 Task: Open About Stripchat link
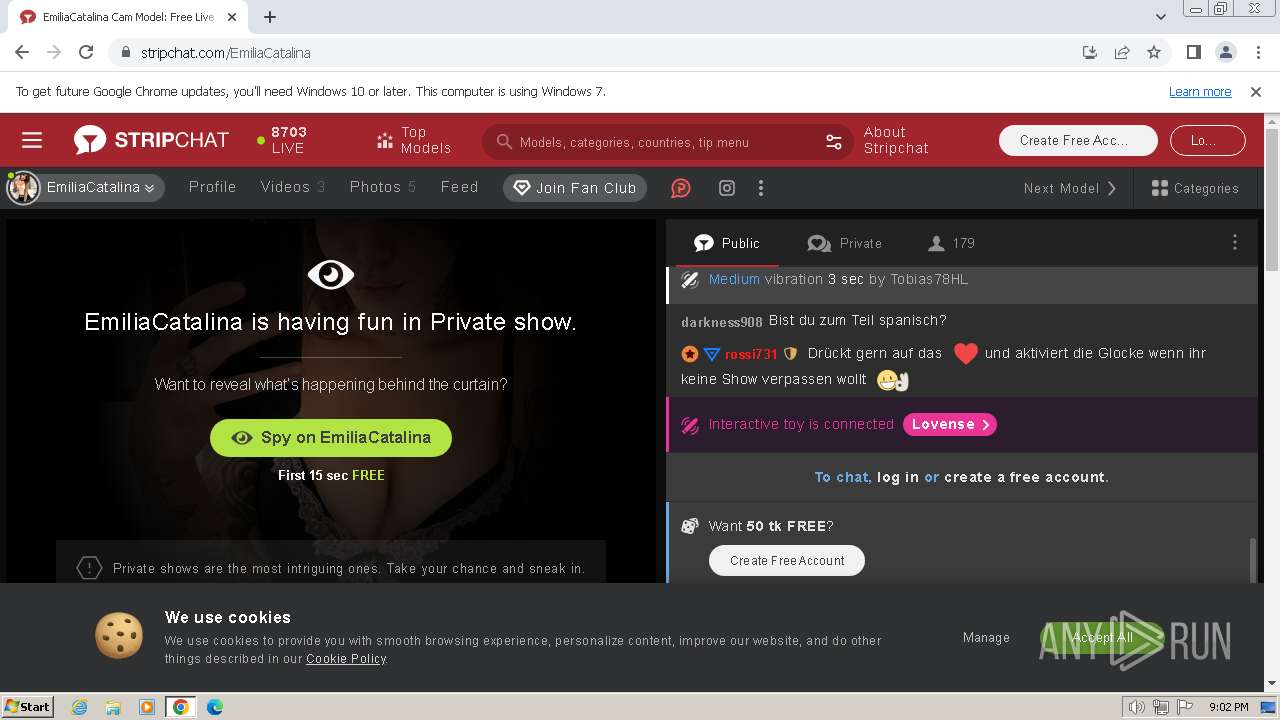pyautogui.click(x=896, y=140)
